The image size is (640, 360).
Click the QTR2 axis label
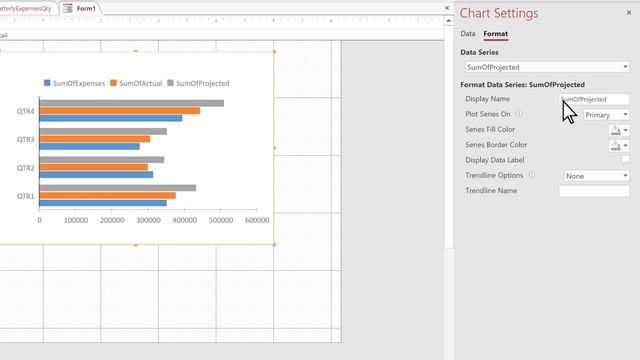click(x=25, y=168)
